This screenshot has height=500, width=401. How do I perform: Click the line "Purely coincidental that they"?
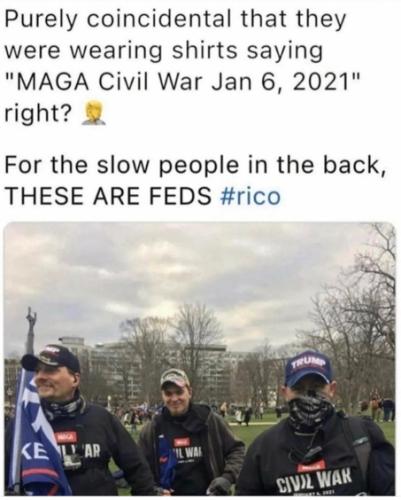click(x=175, y=20)
